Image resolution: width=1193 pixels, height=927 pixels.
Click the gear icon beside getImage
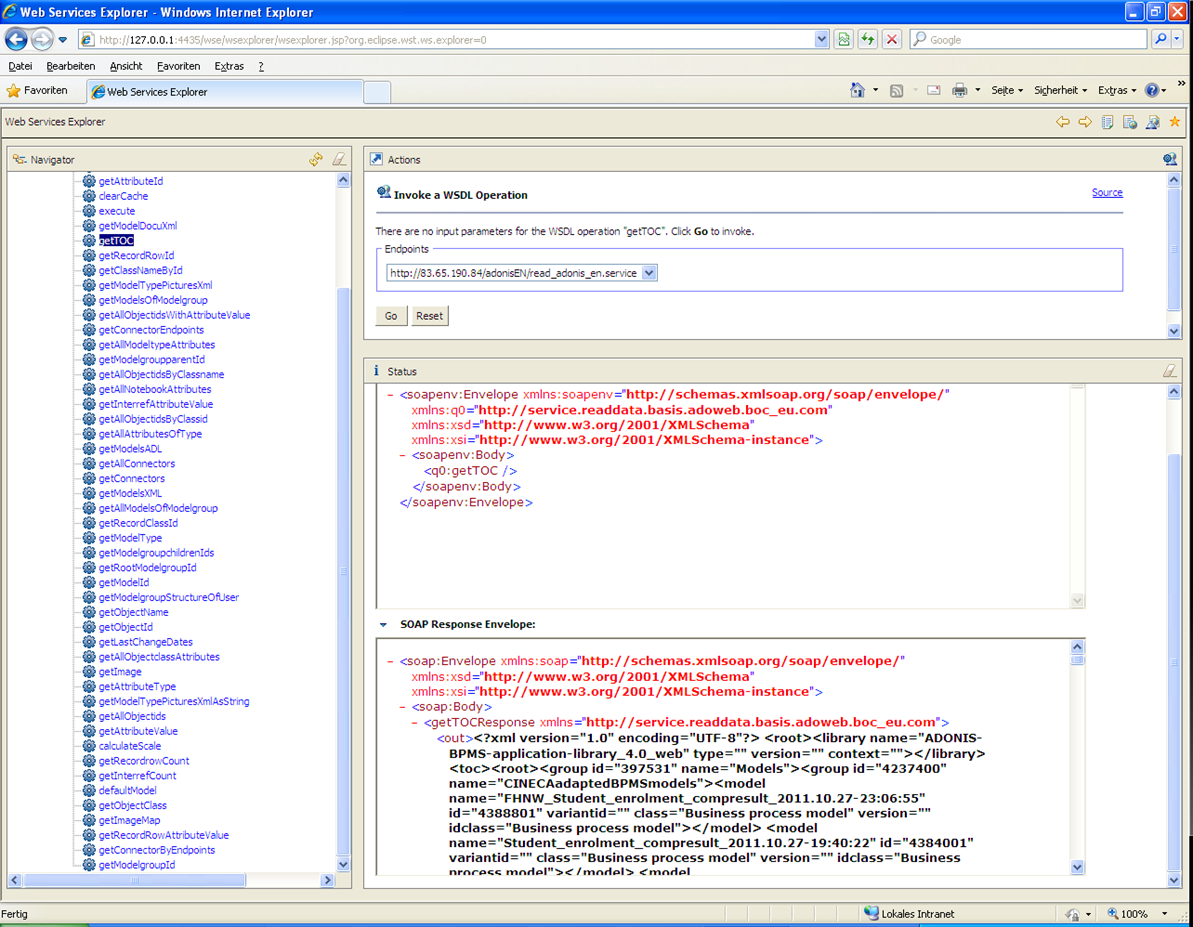point(89,671)
